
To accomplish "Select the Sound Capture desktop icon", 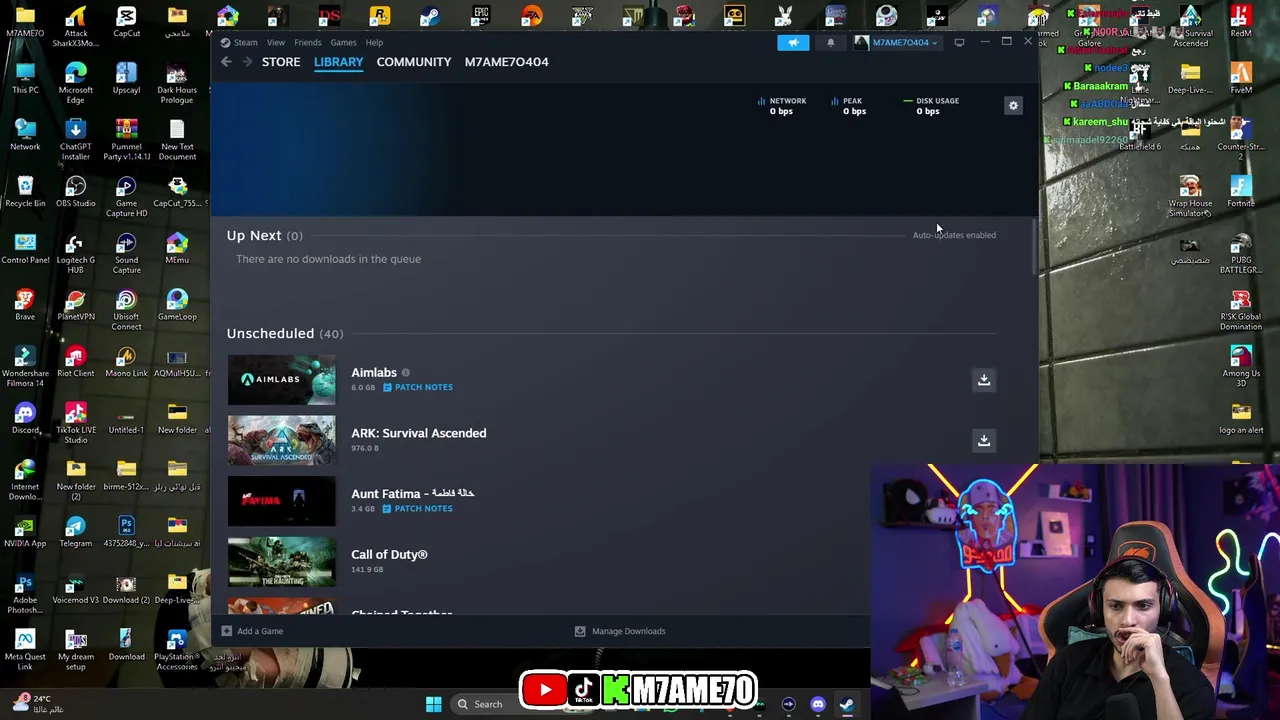I will [x=126, y=254].
